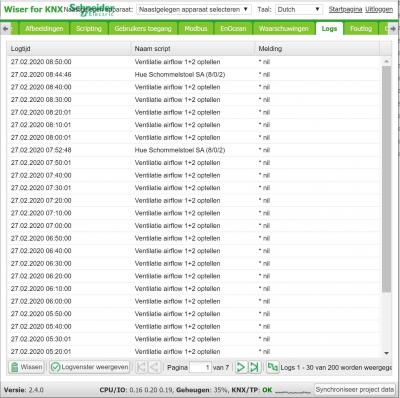The height and width of the screenshot is (398, 400).
Task: Click the previous page navigation icon
Action: (x=154, y=367)
